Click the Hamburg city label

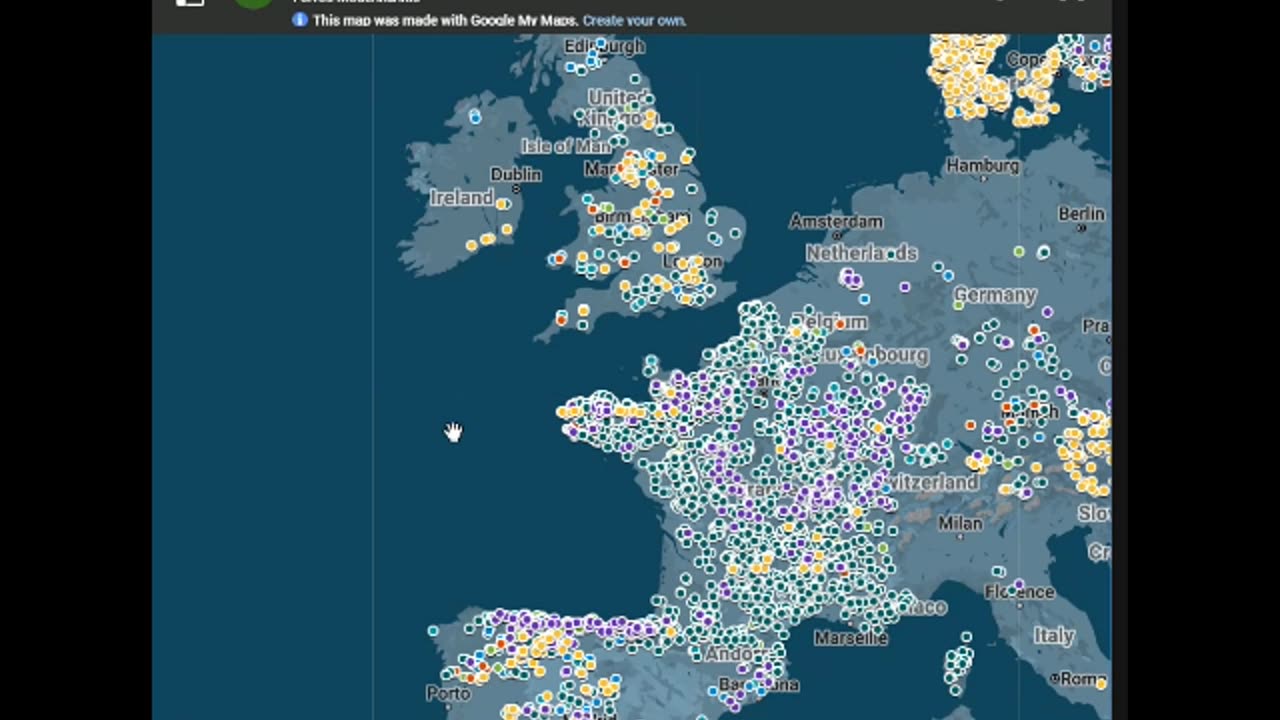point(983,166)
